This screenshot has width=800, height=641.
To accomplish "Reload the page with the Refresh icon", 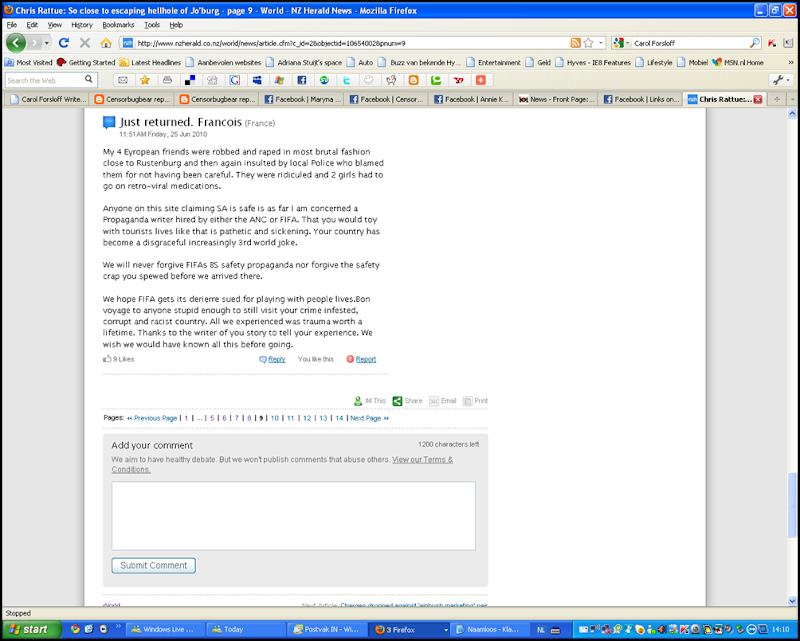I will (64, 43).
